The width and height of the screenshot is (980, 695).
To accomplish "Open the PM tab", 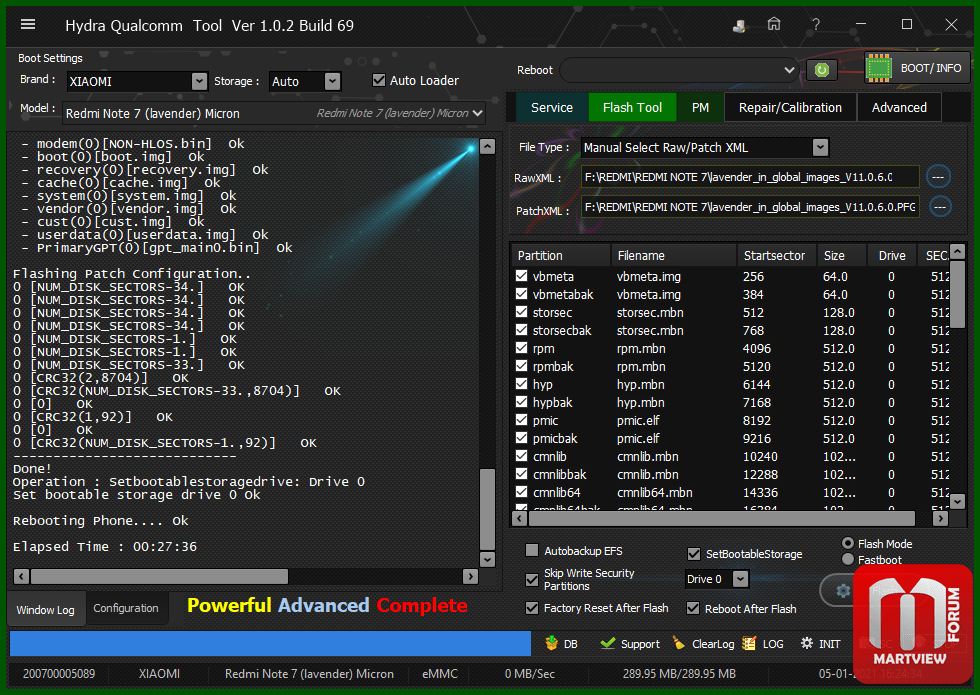I will 700,108.
